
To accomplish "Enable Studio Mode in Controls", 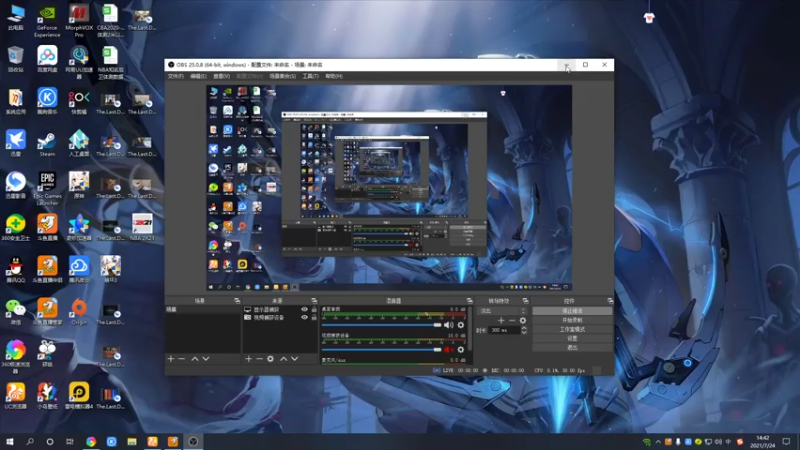I will click(x=572, y=329).
